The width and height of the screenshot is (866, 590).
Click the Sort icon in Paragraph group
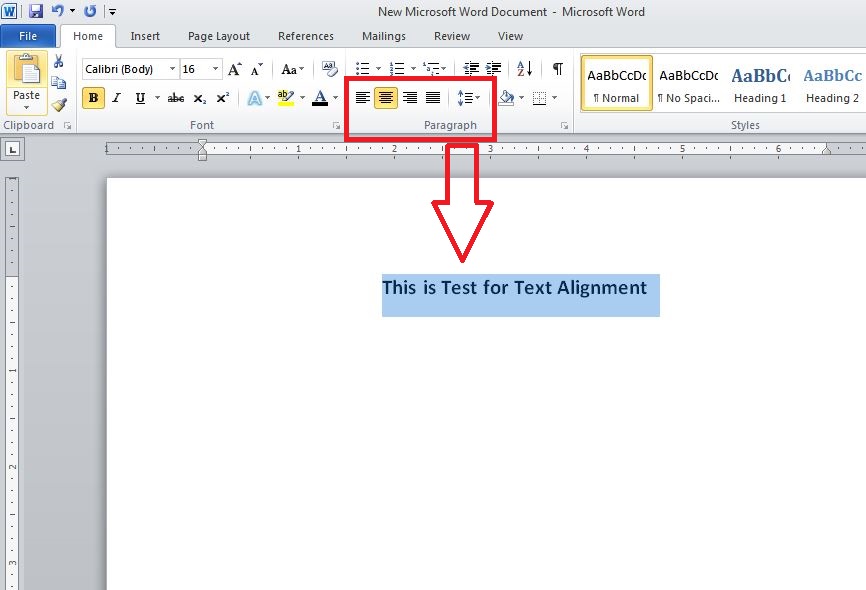pyautogui.click(x=525, y=69)
